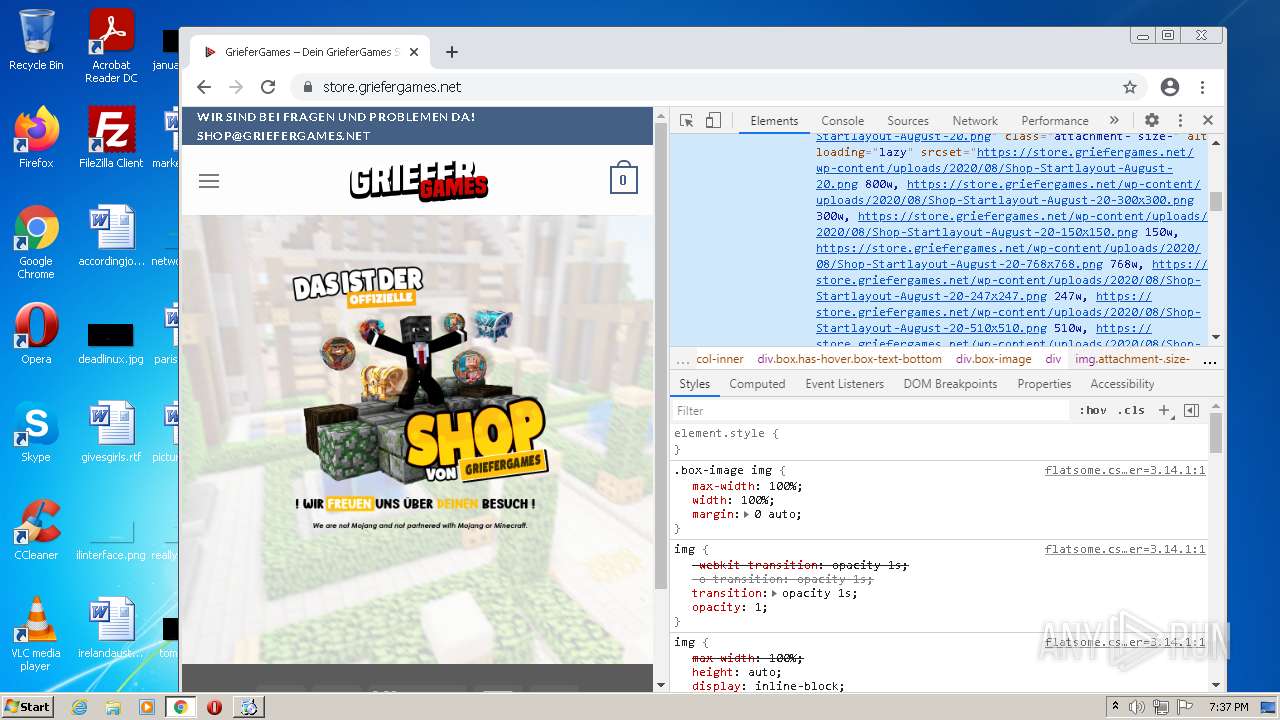Switch to the Console tab
Viewport: 1280px width, 720px height.
point(842,121)
